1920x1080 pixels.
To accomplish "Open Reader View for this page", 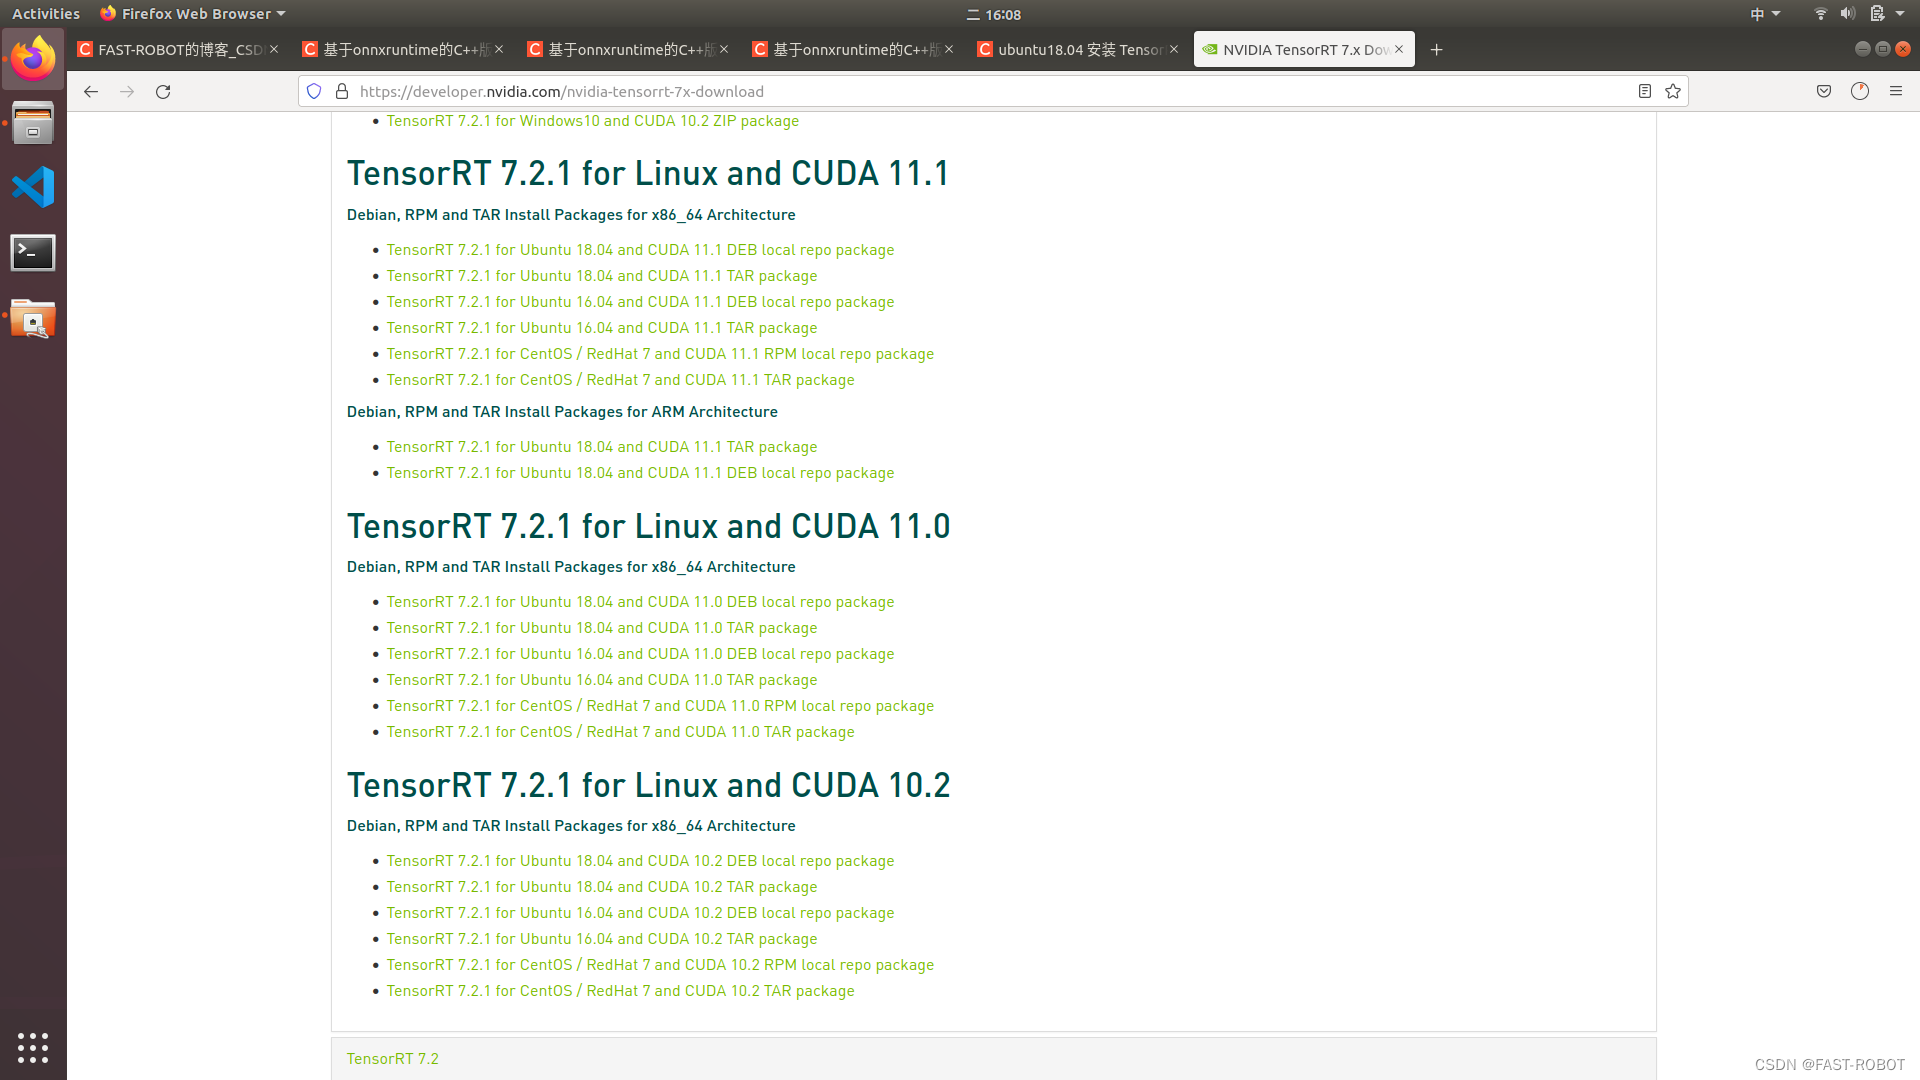I will [x=1644, y=91].
